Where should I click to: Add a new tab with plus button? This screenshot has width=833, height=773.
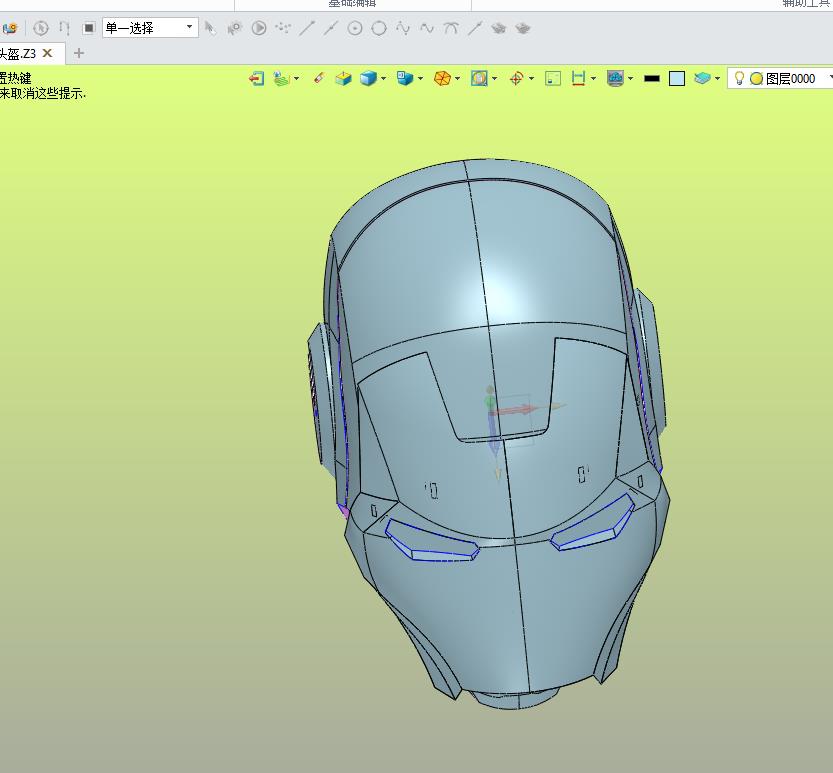[79, 53]
